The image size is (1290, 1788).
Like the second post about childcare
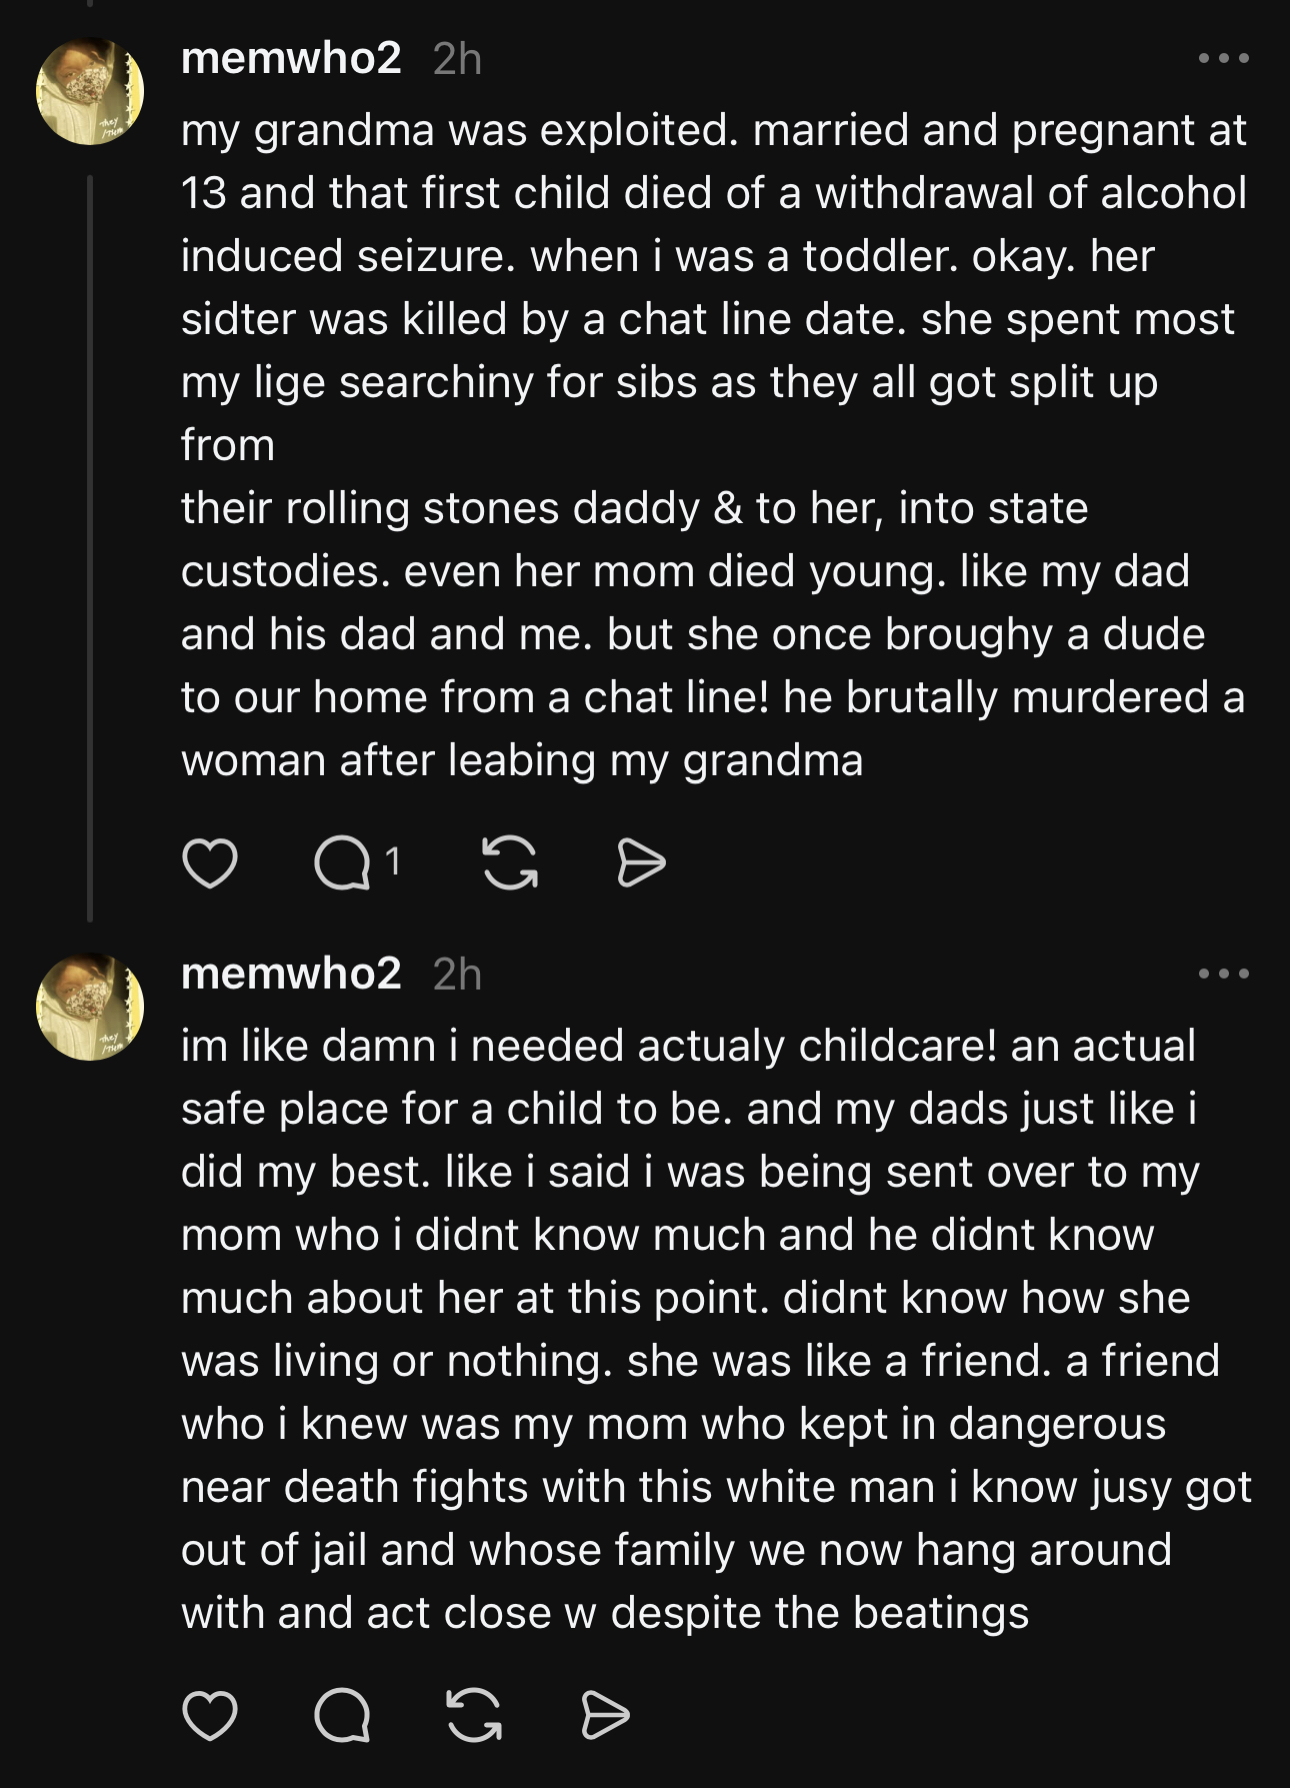click(x=210, y=1716)
